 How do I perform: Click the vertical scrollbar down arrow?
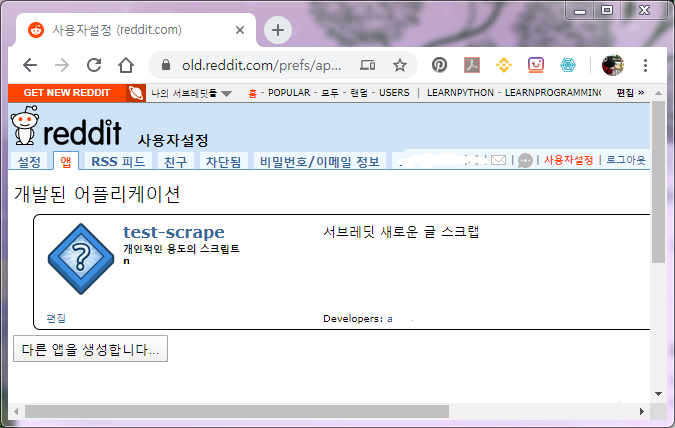(x=658, y=394)
